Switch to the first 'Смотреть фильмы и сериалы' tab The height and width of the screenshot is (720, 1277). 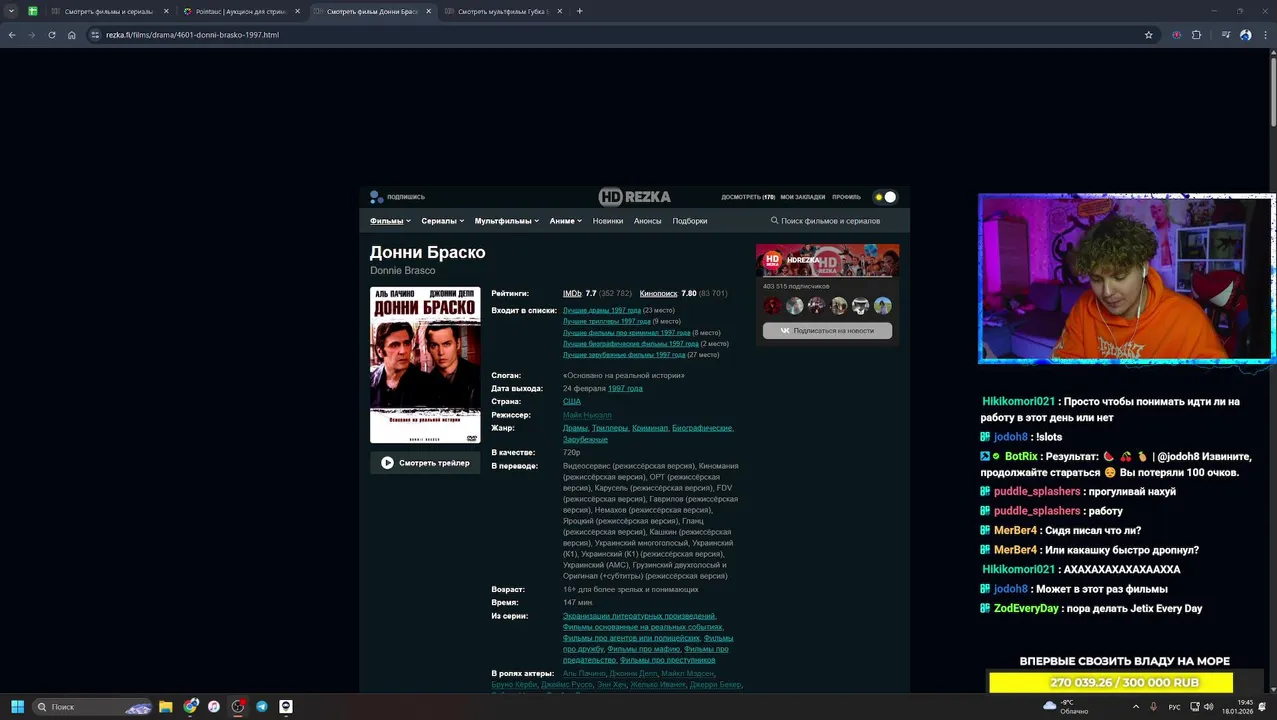pyautogui.click(x=108, y=11)
